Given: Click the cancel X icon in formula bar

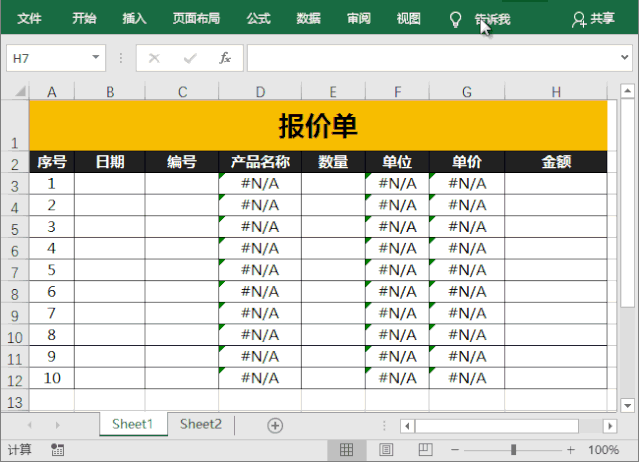Looking at the screenshot, I should 154,58.
